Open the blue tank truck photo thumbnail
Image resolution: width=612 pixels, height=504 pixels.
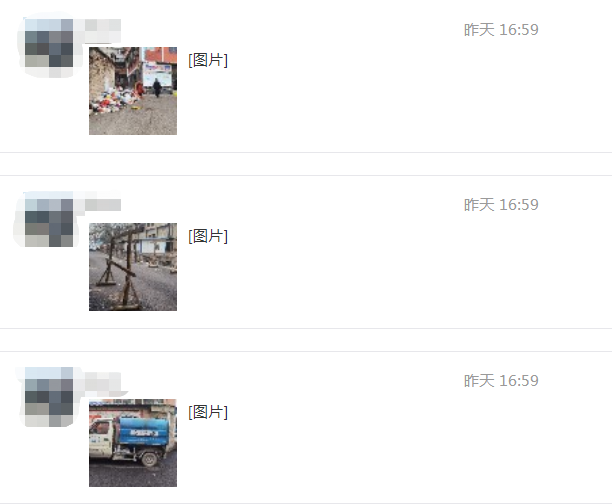point(133,443)
